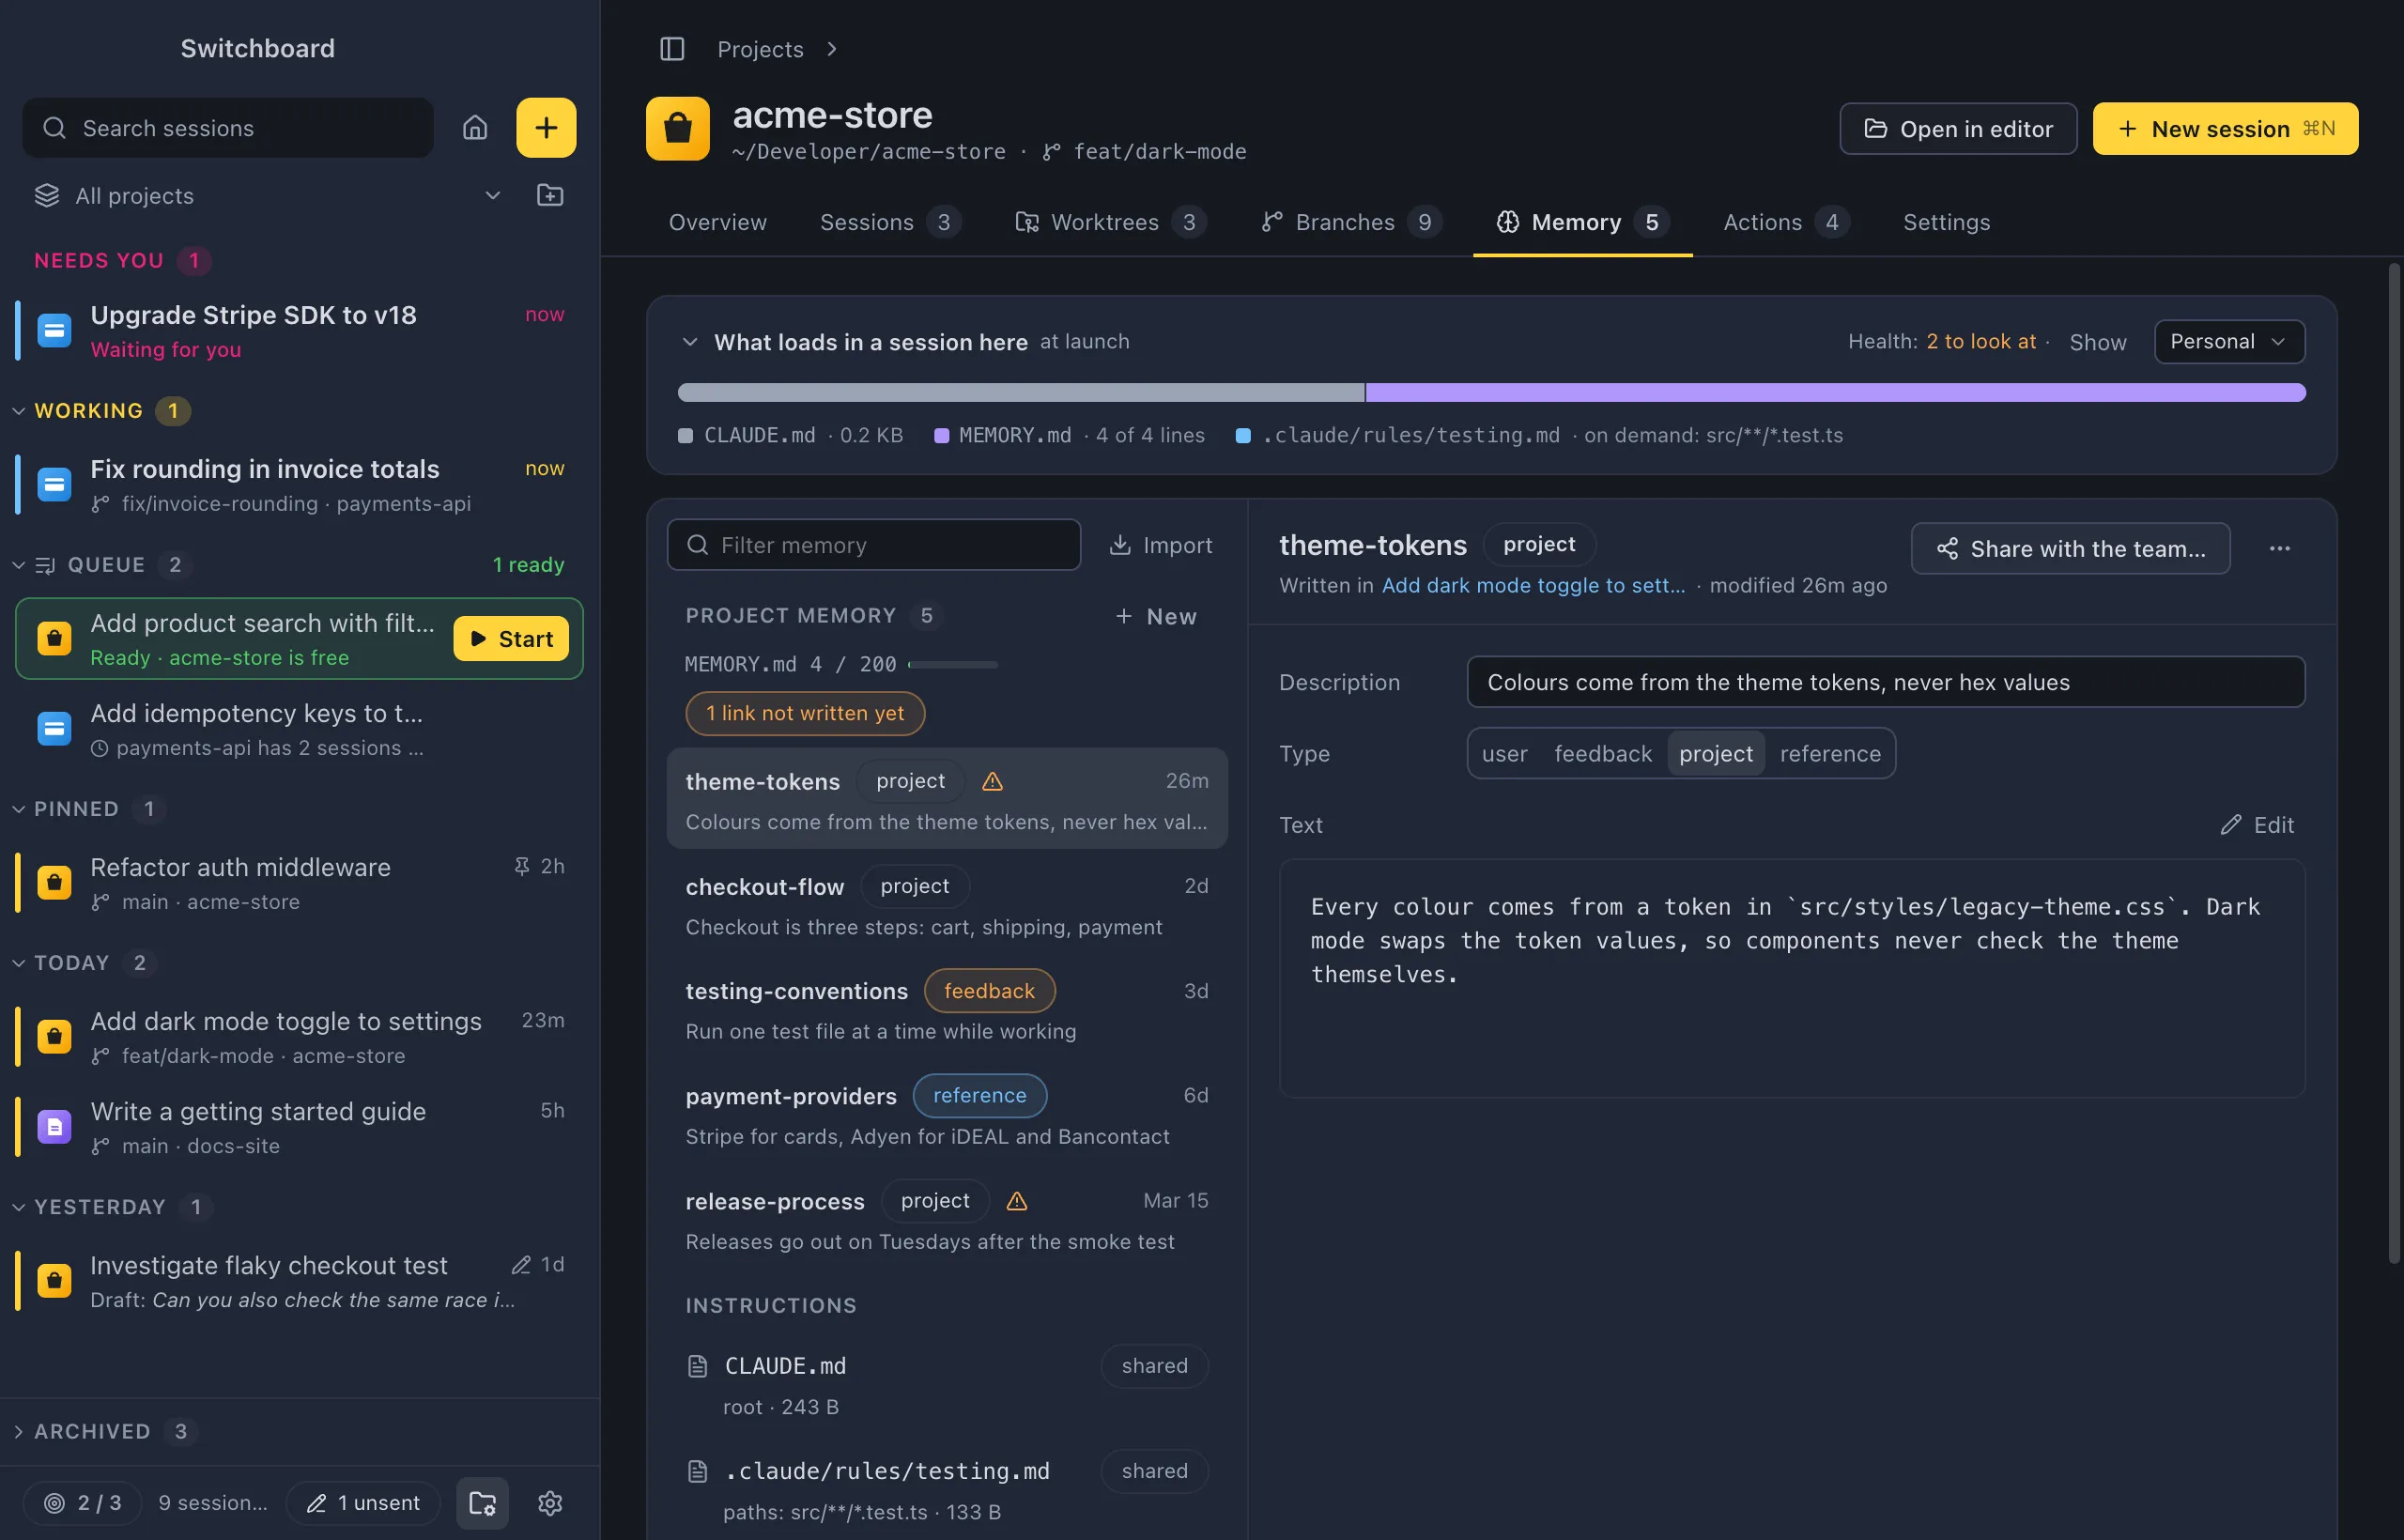
Task: Click the New session button
Action: 2225,129
